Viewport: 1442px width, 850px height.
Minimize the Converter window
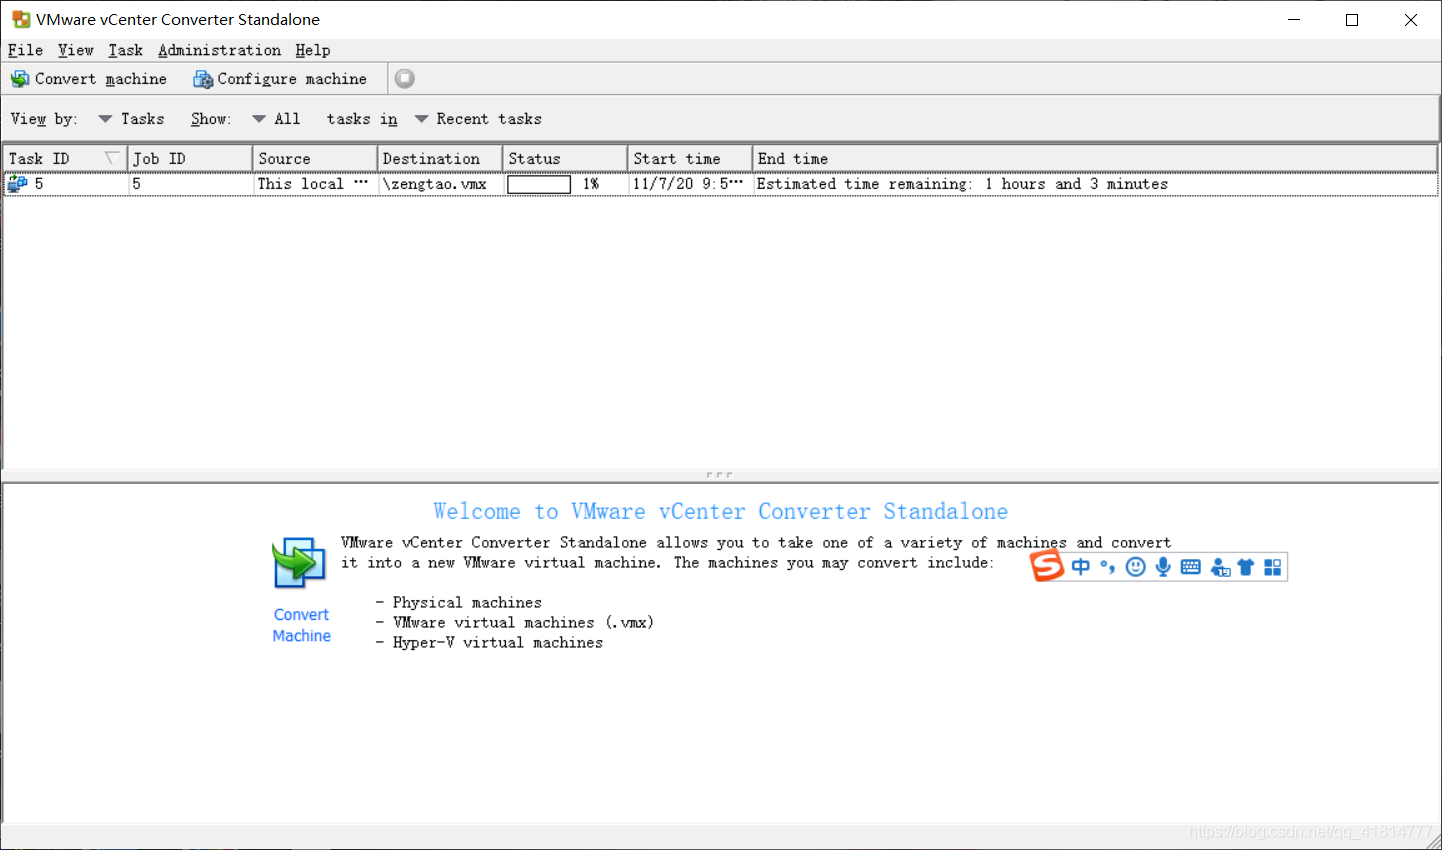[1294, 20]
